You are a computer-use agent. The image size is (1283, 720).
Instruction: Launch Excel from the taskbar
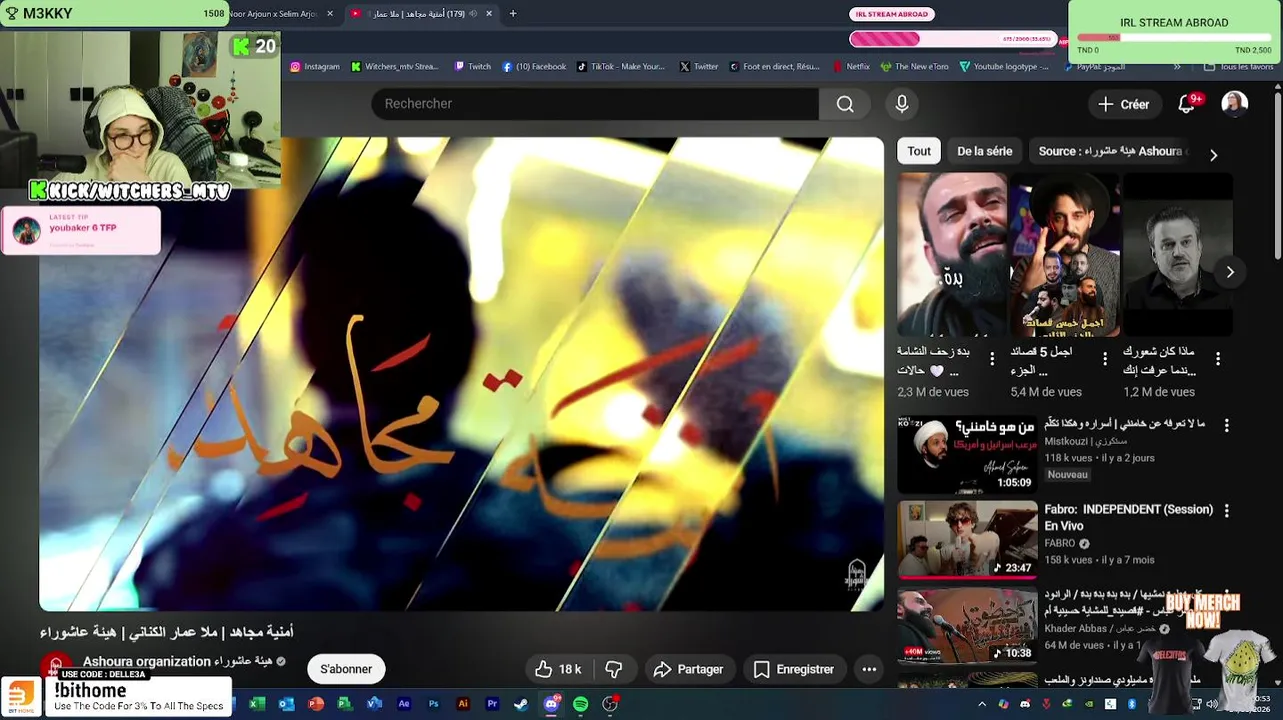[256, 704]
